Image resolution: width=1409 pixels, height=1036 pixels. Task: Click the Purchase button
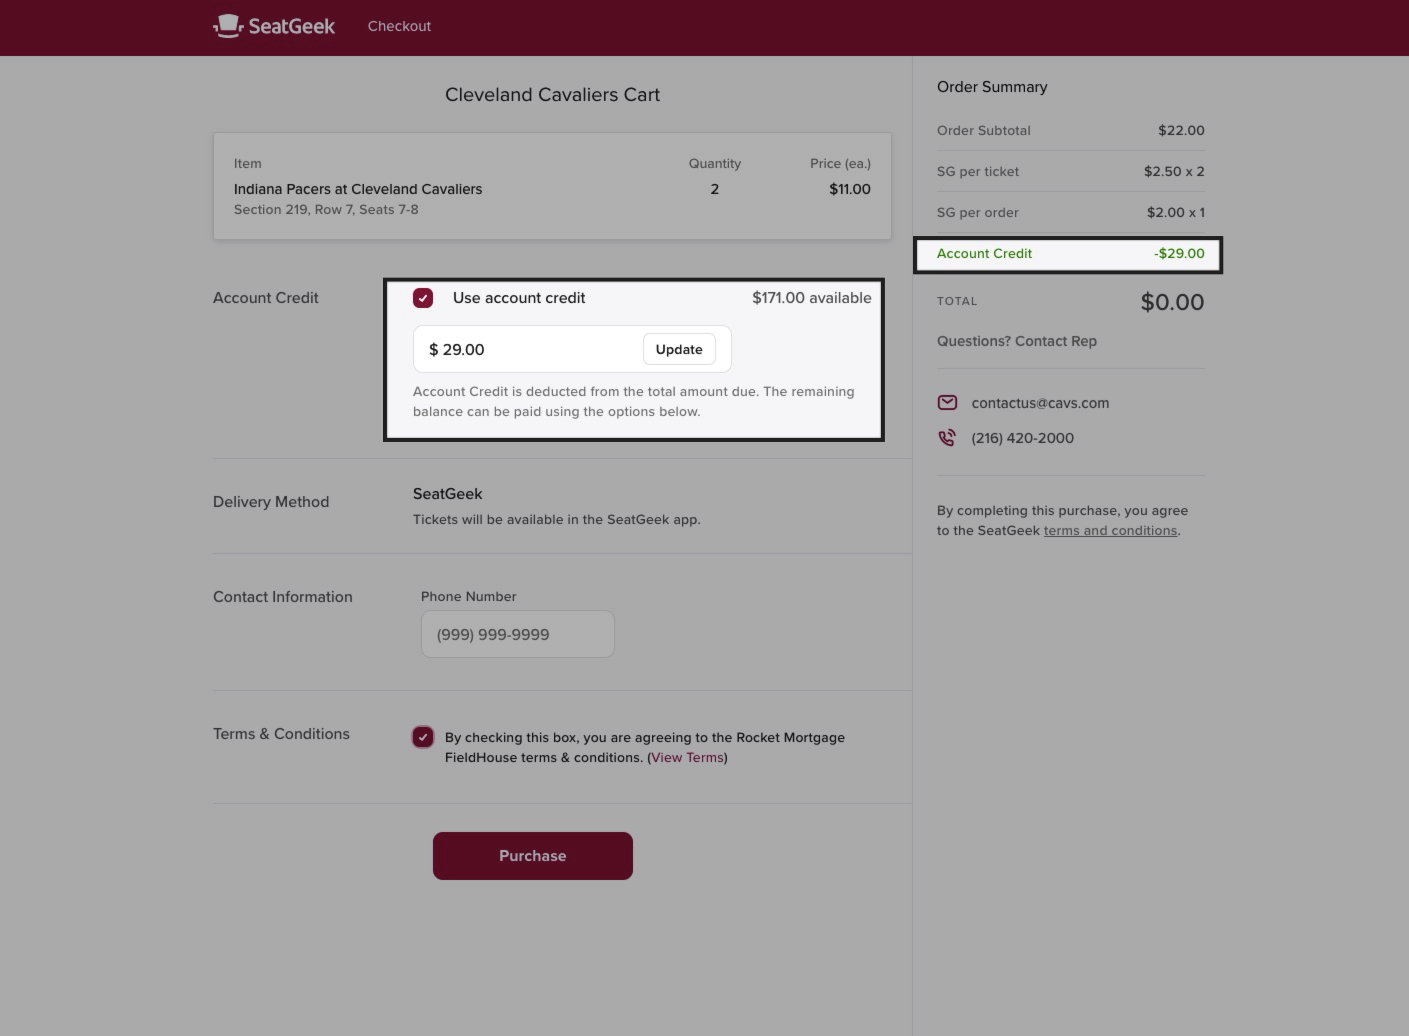532,856
